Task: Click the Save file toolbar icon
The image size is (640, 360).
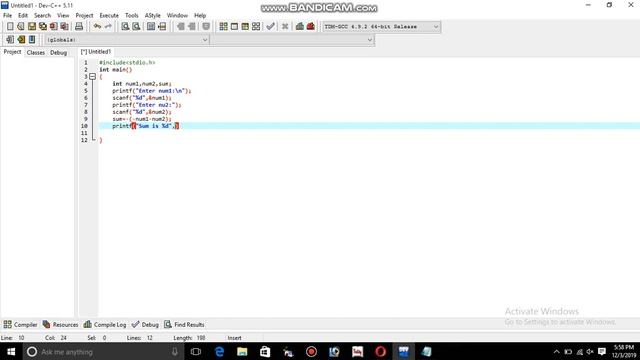Action: point(32,27)
